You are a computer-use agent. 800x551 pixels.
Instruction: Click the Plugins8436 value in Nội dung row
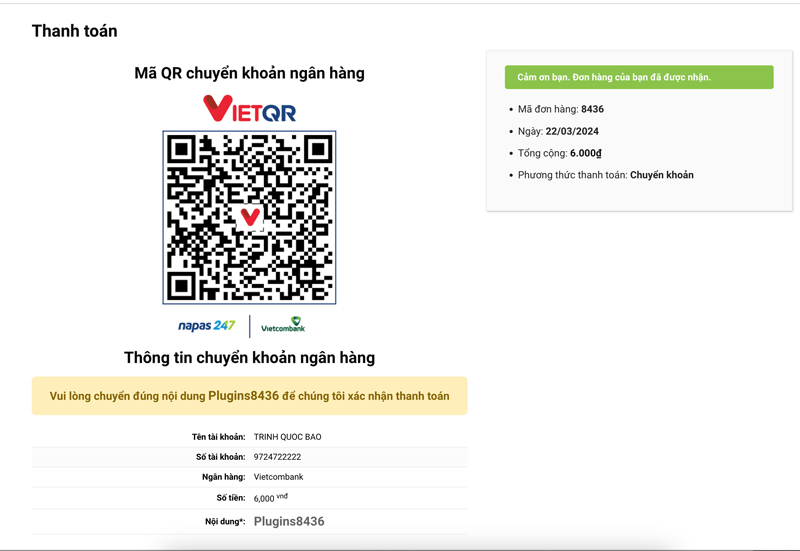[x=289, y=521]
